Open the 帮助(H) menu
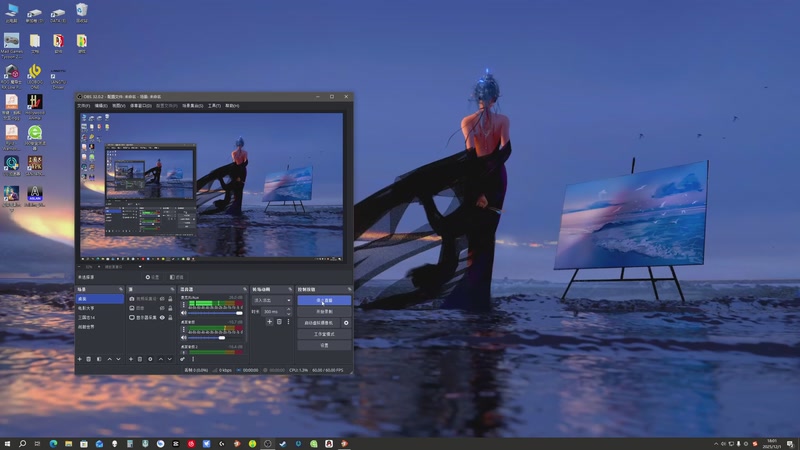The width and height of the screenshot is (800, 450). pyautogui.click(x=232, y=106)
